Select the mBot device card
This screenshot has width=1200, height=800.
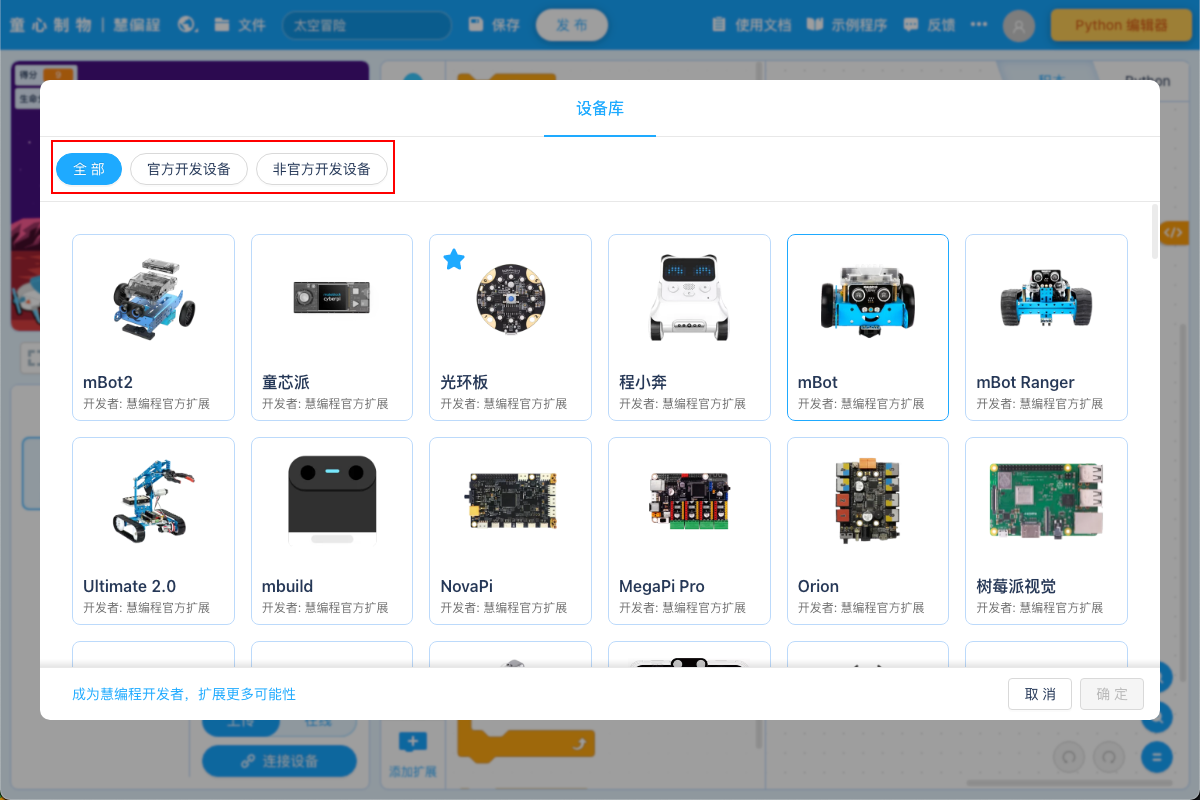coord(868,327)
